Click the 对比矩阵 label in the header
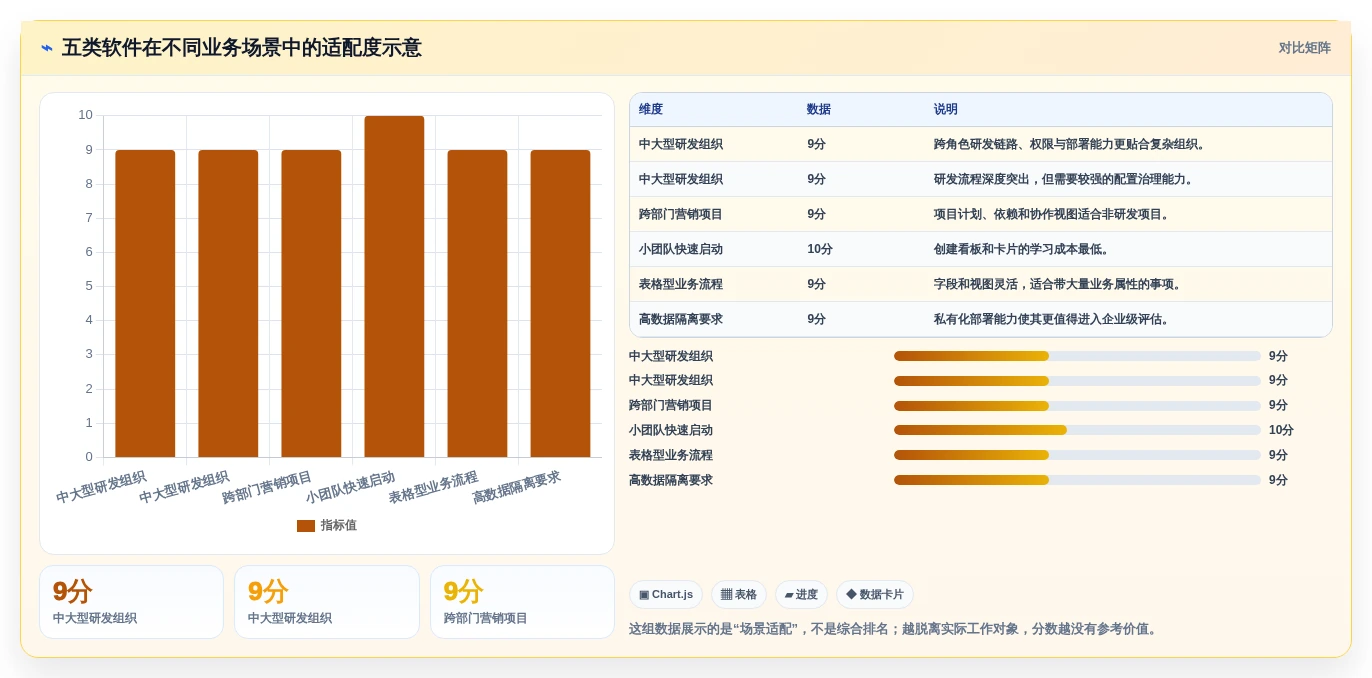Screen dimensions: 1372x678 (x=1305, y=48)
